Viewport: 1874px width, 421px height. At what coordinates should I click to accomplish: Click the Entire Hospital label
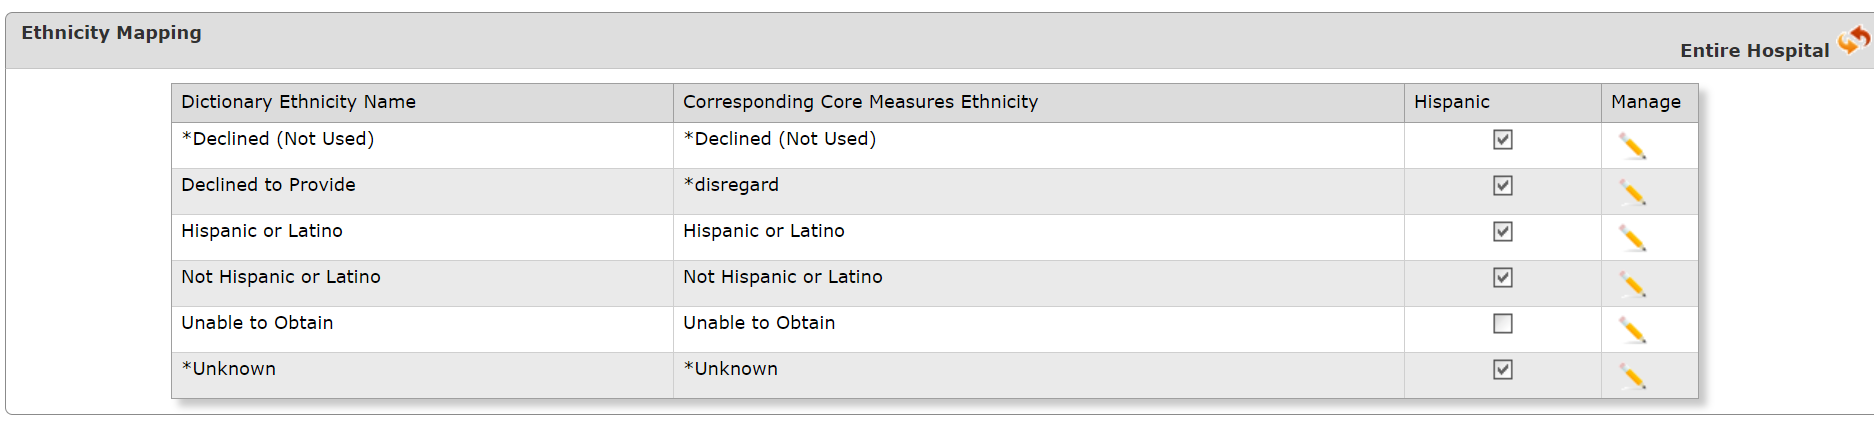[1754, 51]
